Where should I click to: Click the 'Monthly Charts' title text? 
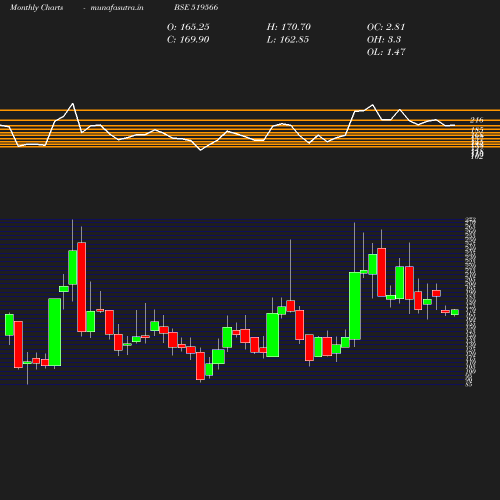(x=36, y=7)
